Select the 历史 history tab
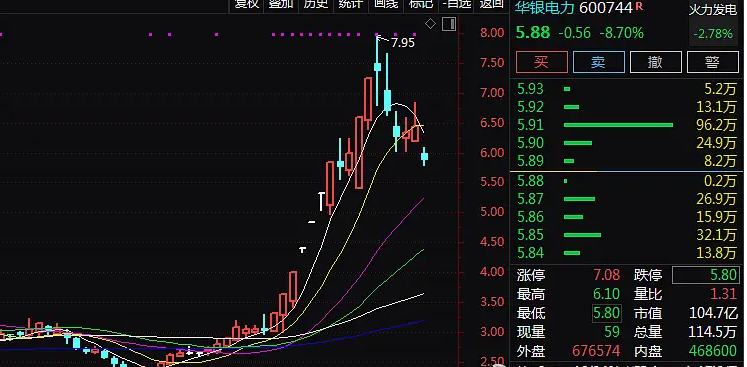The width and height of the screenshot is (747, 367). (316, 4)
